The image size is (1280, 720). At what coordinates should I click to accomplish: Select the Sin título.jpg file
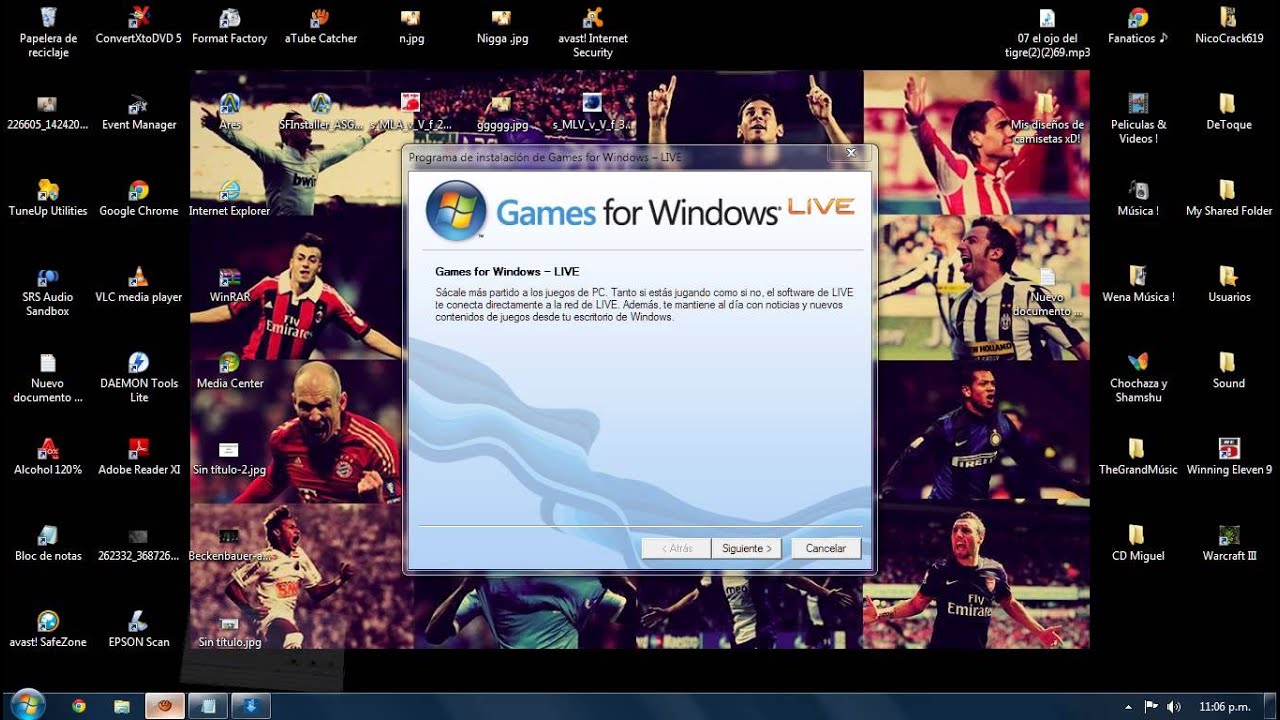click(230, 630)
